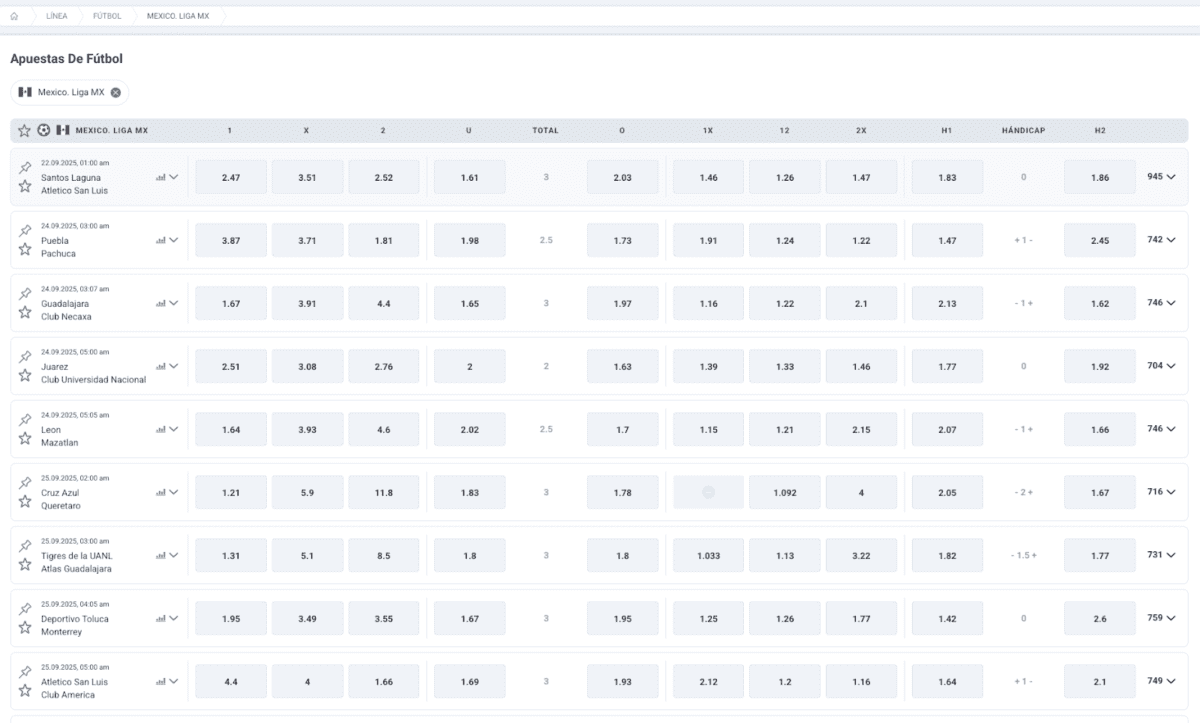Remove the Mexico. Liga MX filter chip
The width and height of the screenshot is (1200, 723).
pos(116,92)
